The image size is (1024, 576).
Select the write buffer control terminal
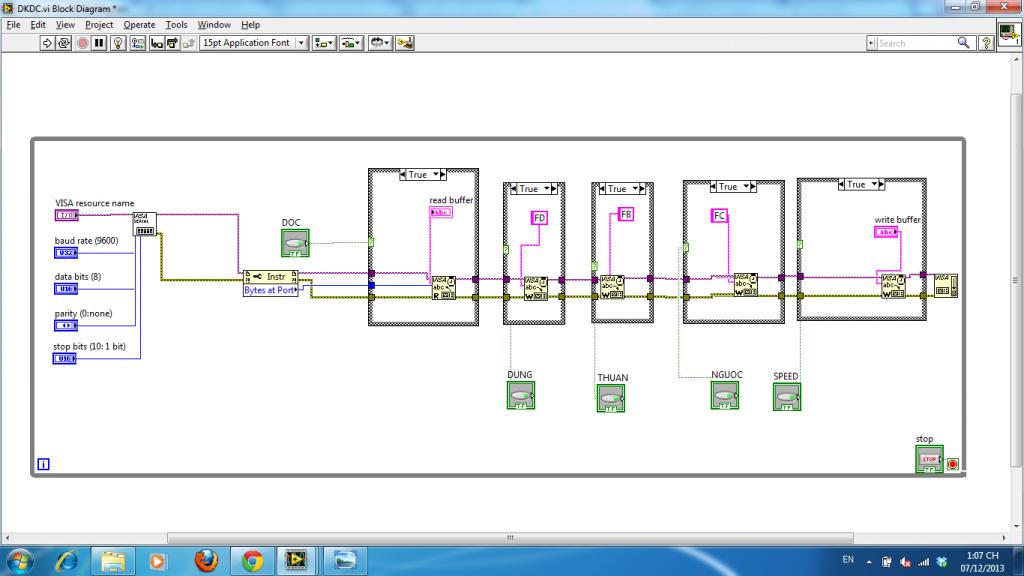[886, 232]
